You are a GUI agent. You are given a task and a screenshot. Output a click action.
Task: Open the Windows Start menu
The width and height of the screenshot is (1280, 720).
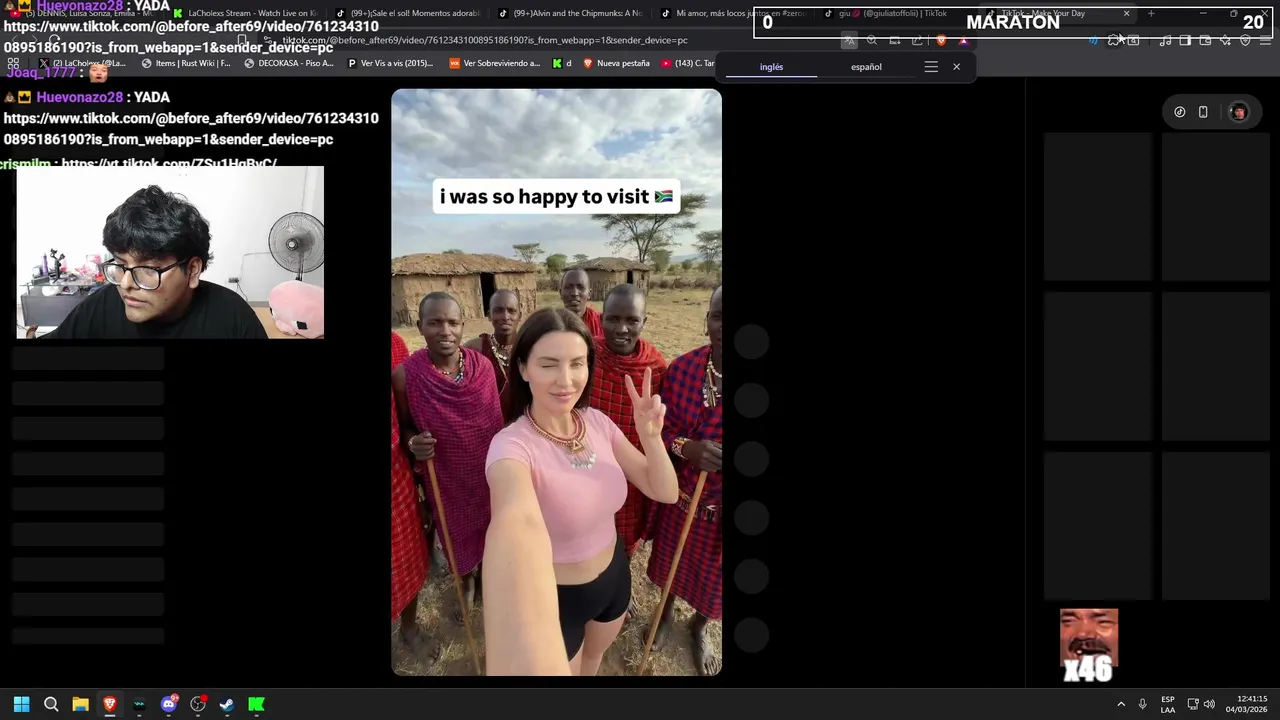[x=22, y=704]
